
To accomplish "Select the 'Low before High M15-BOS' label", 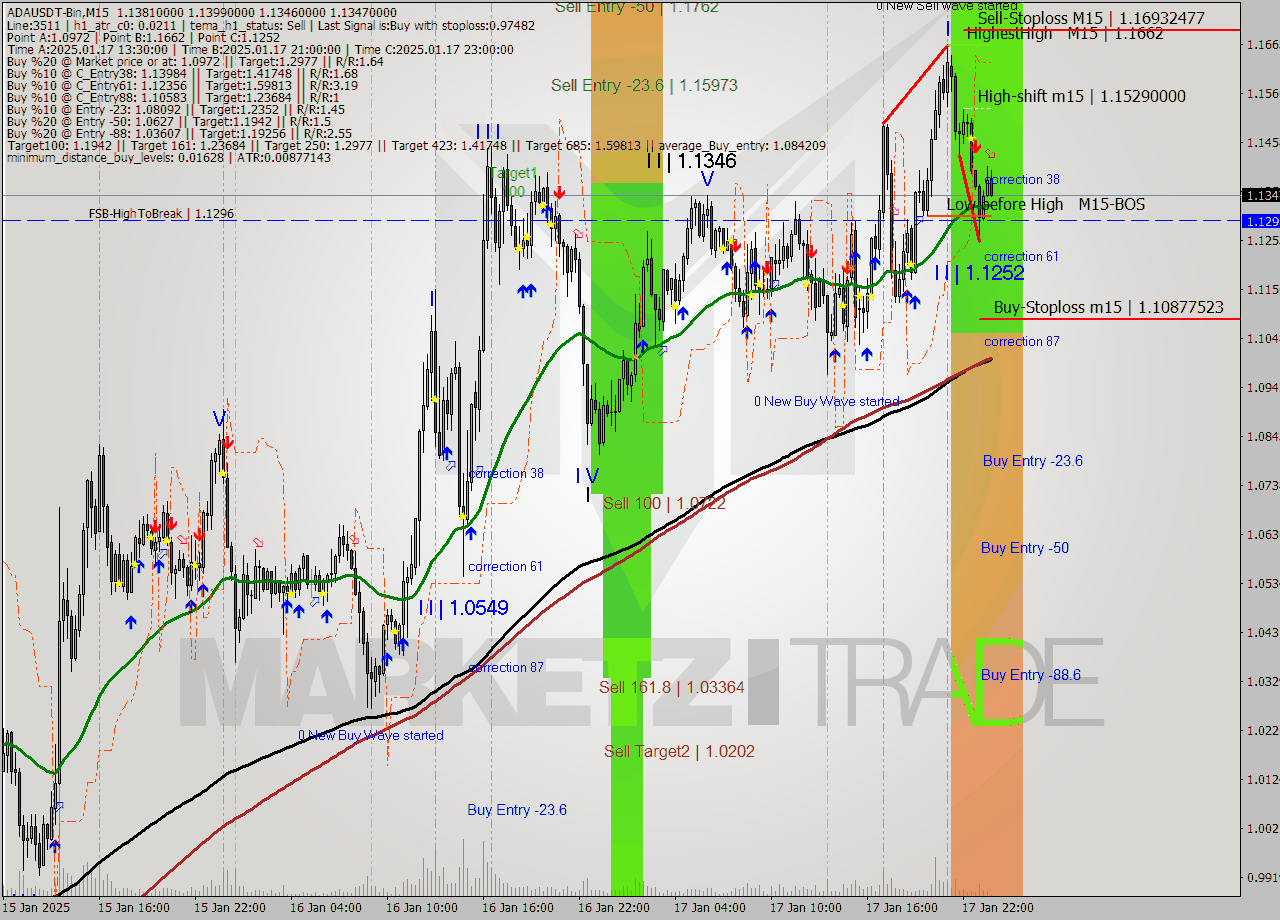I will (x=1046, y=204).
